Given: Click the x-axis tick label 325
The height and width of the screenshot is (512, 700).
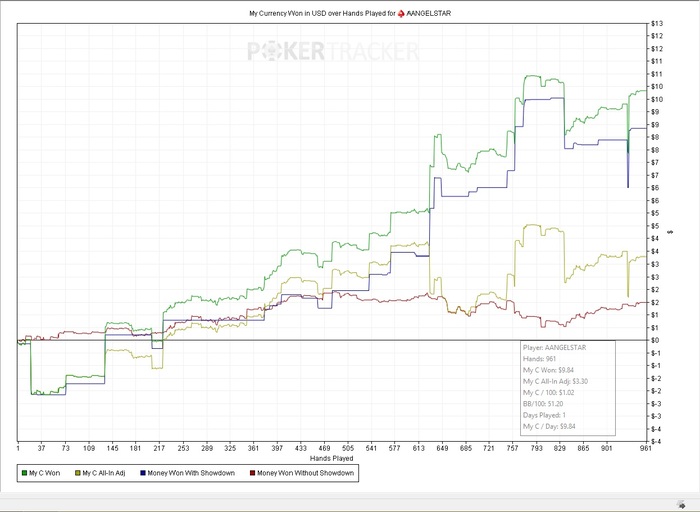Looking at the screenshot, I should 230,448.
